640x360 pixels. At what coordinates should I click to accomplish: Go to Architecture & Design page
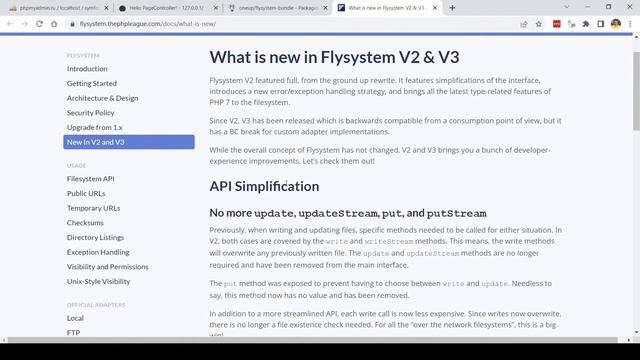[102, 98]
